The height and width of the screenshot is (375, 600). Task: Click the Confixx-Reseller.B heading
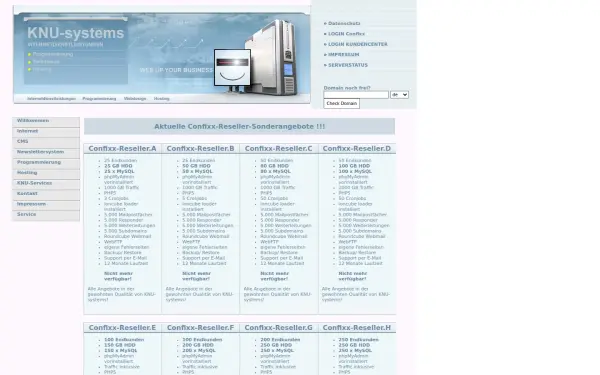tap(201, 148)
